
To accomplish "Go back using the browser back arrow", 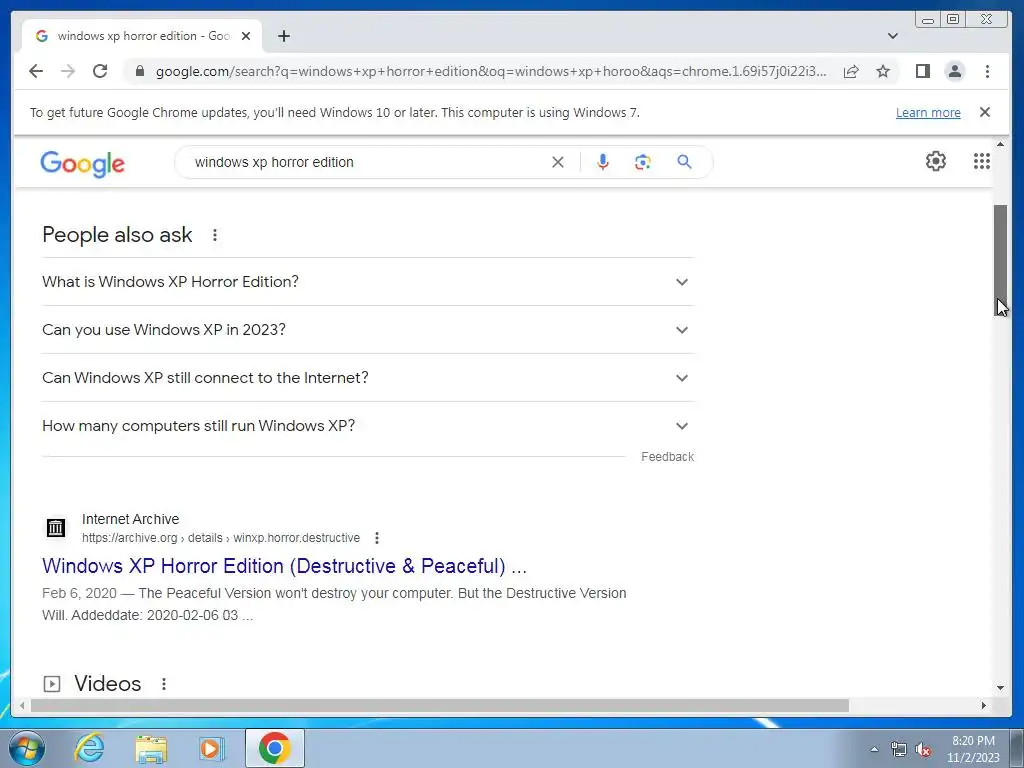I will click(36, 71).
